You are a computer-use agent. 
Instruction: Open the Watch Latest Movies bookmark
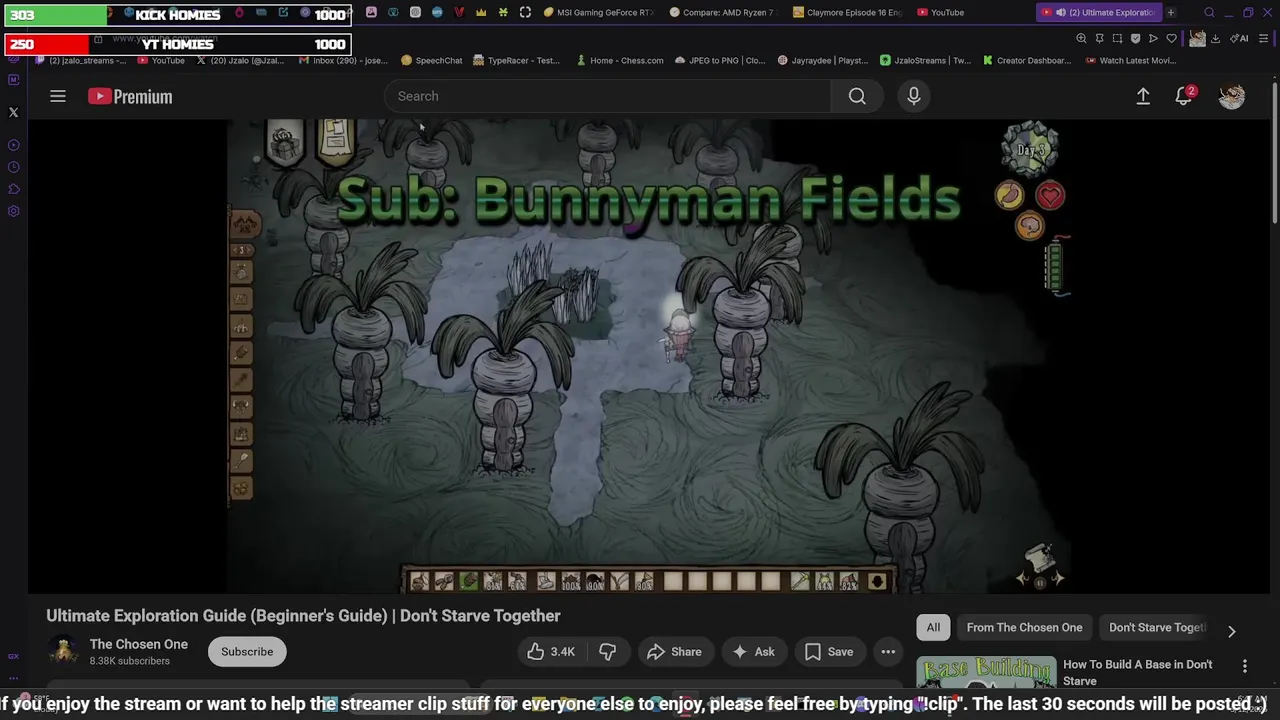pos(1131,60)
